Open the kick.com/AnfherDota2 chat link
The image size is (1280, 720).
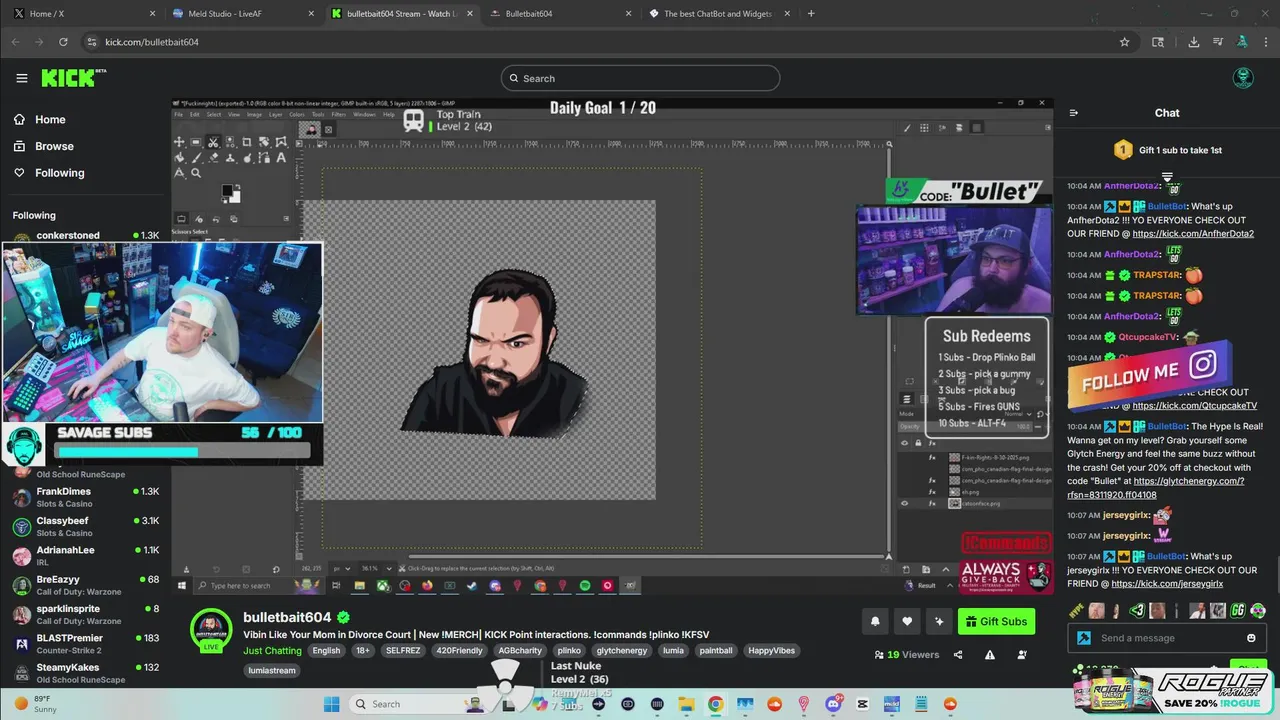[1193, 234]
